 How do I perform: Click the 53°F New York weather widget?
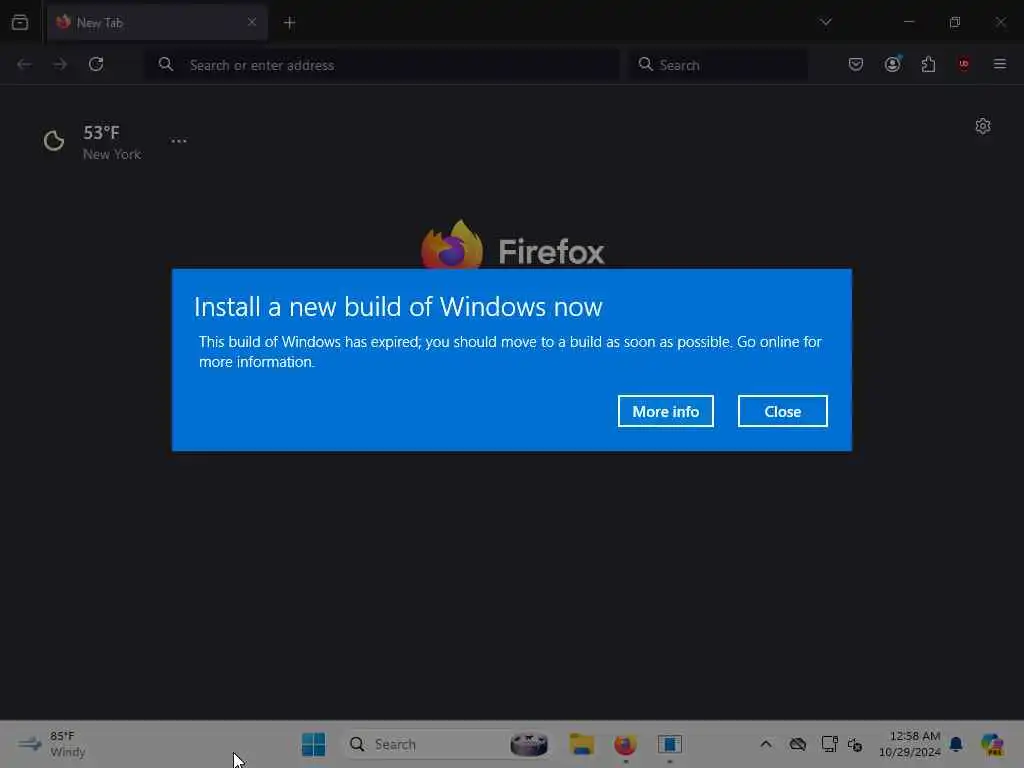click(92, 142)
